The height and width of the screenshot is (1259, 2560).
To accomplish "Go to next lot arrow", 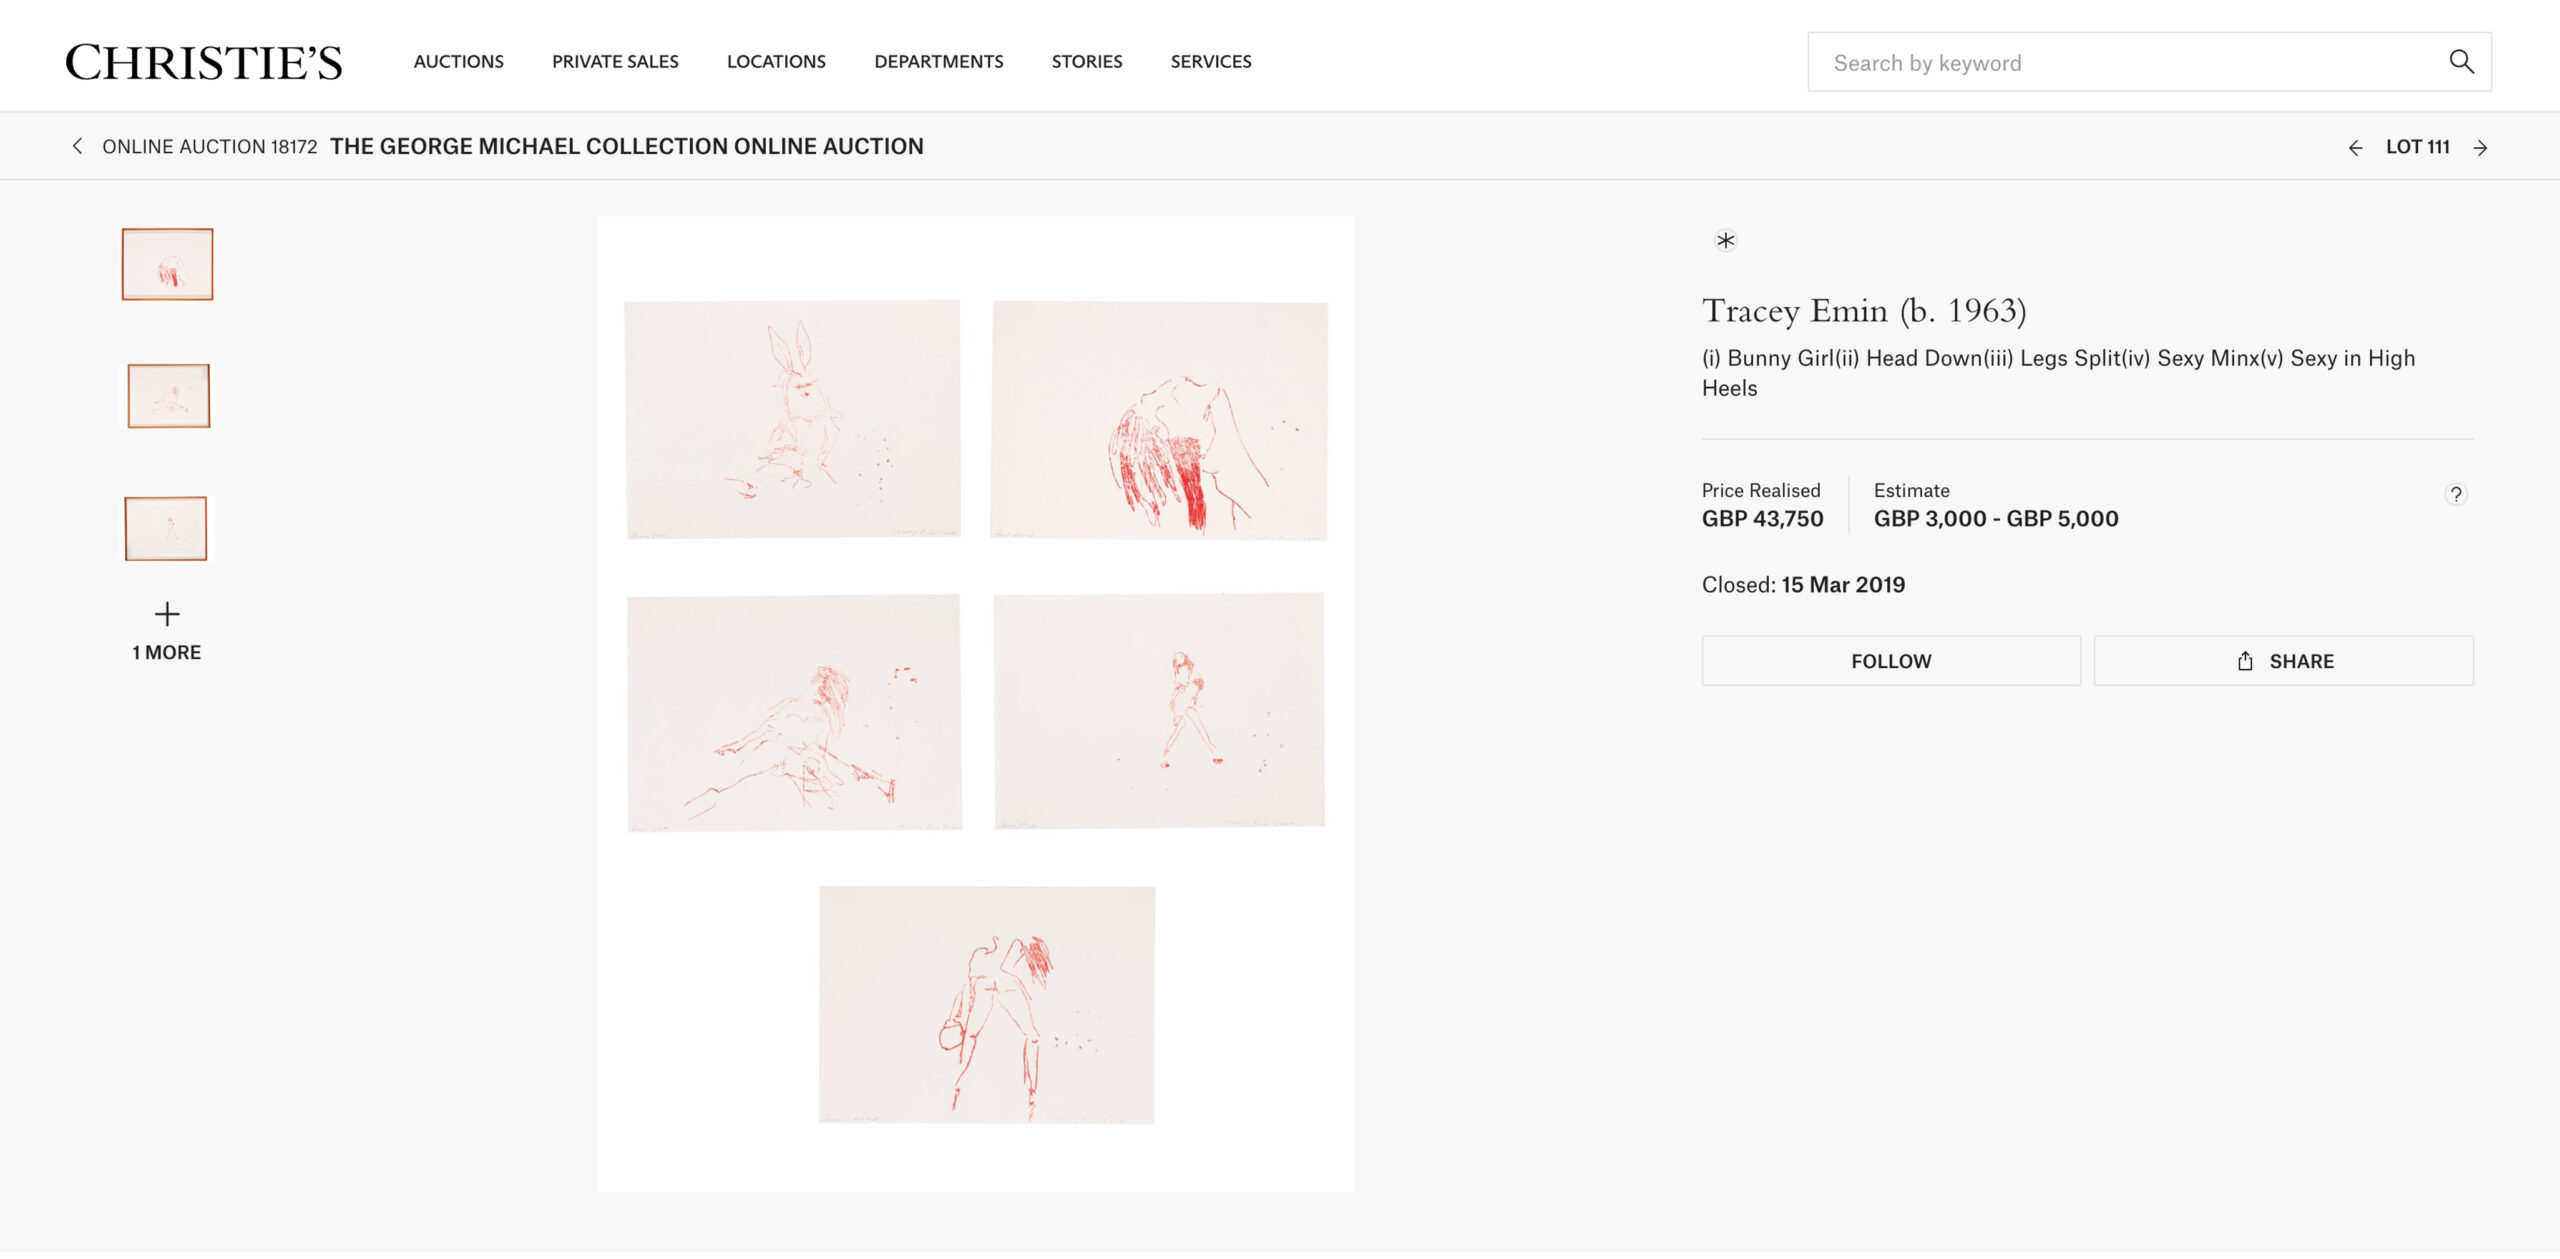I will 2480,148.
